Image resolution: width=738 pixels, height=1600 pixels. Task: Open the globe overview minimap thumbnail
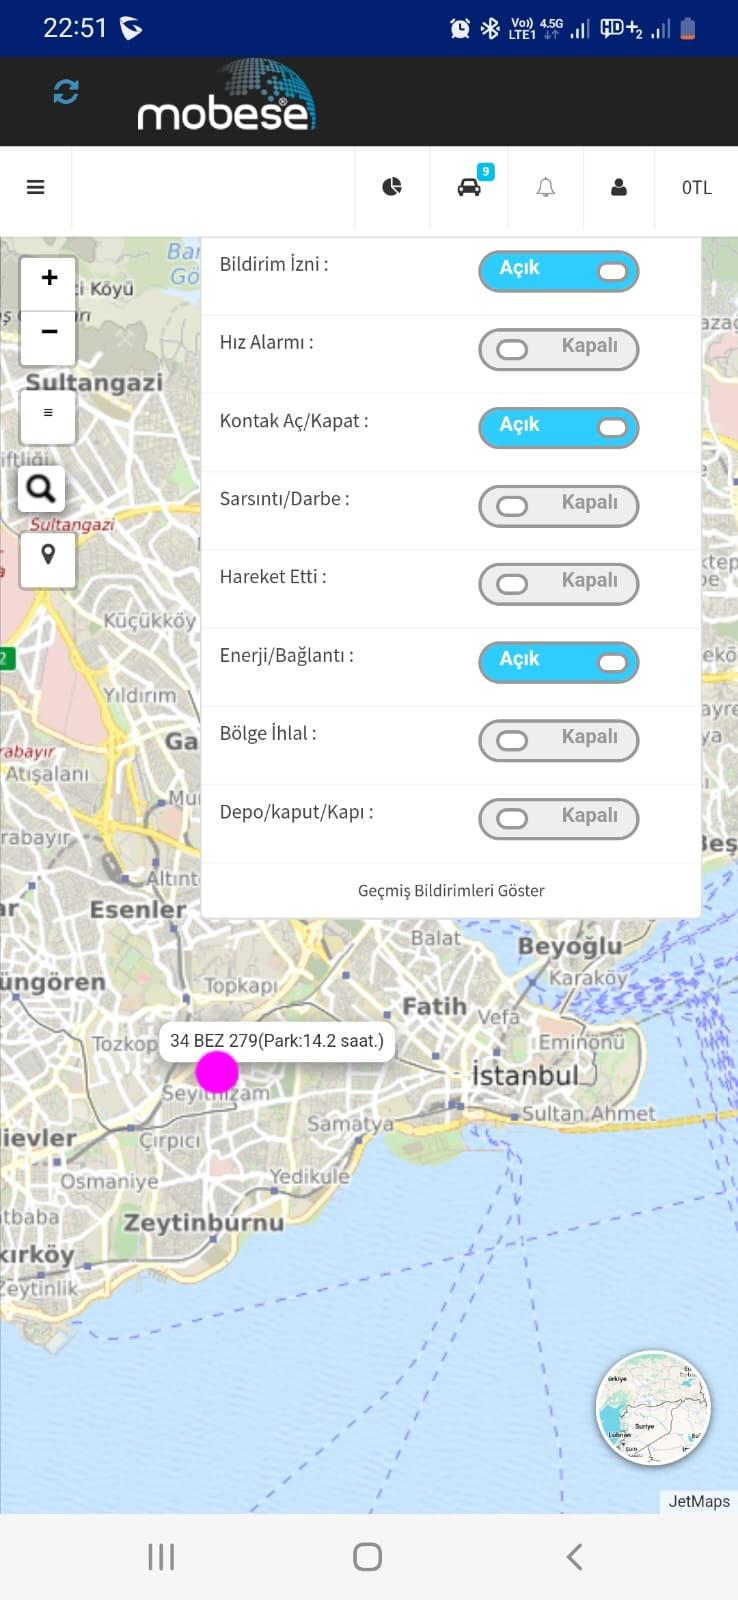[x=654, y=1409]
